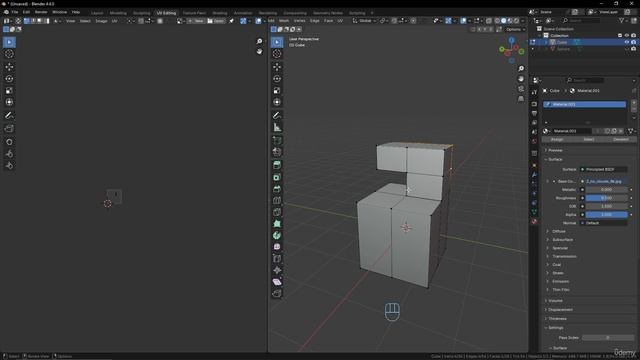Click the New image button in UV editor

coord(196,21)
